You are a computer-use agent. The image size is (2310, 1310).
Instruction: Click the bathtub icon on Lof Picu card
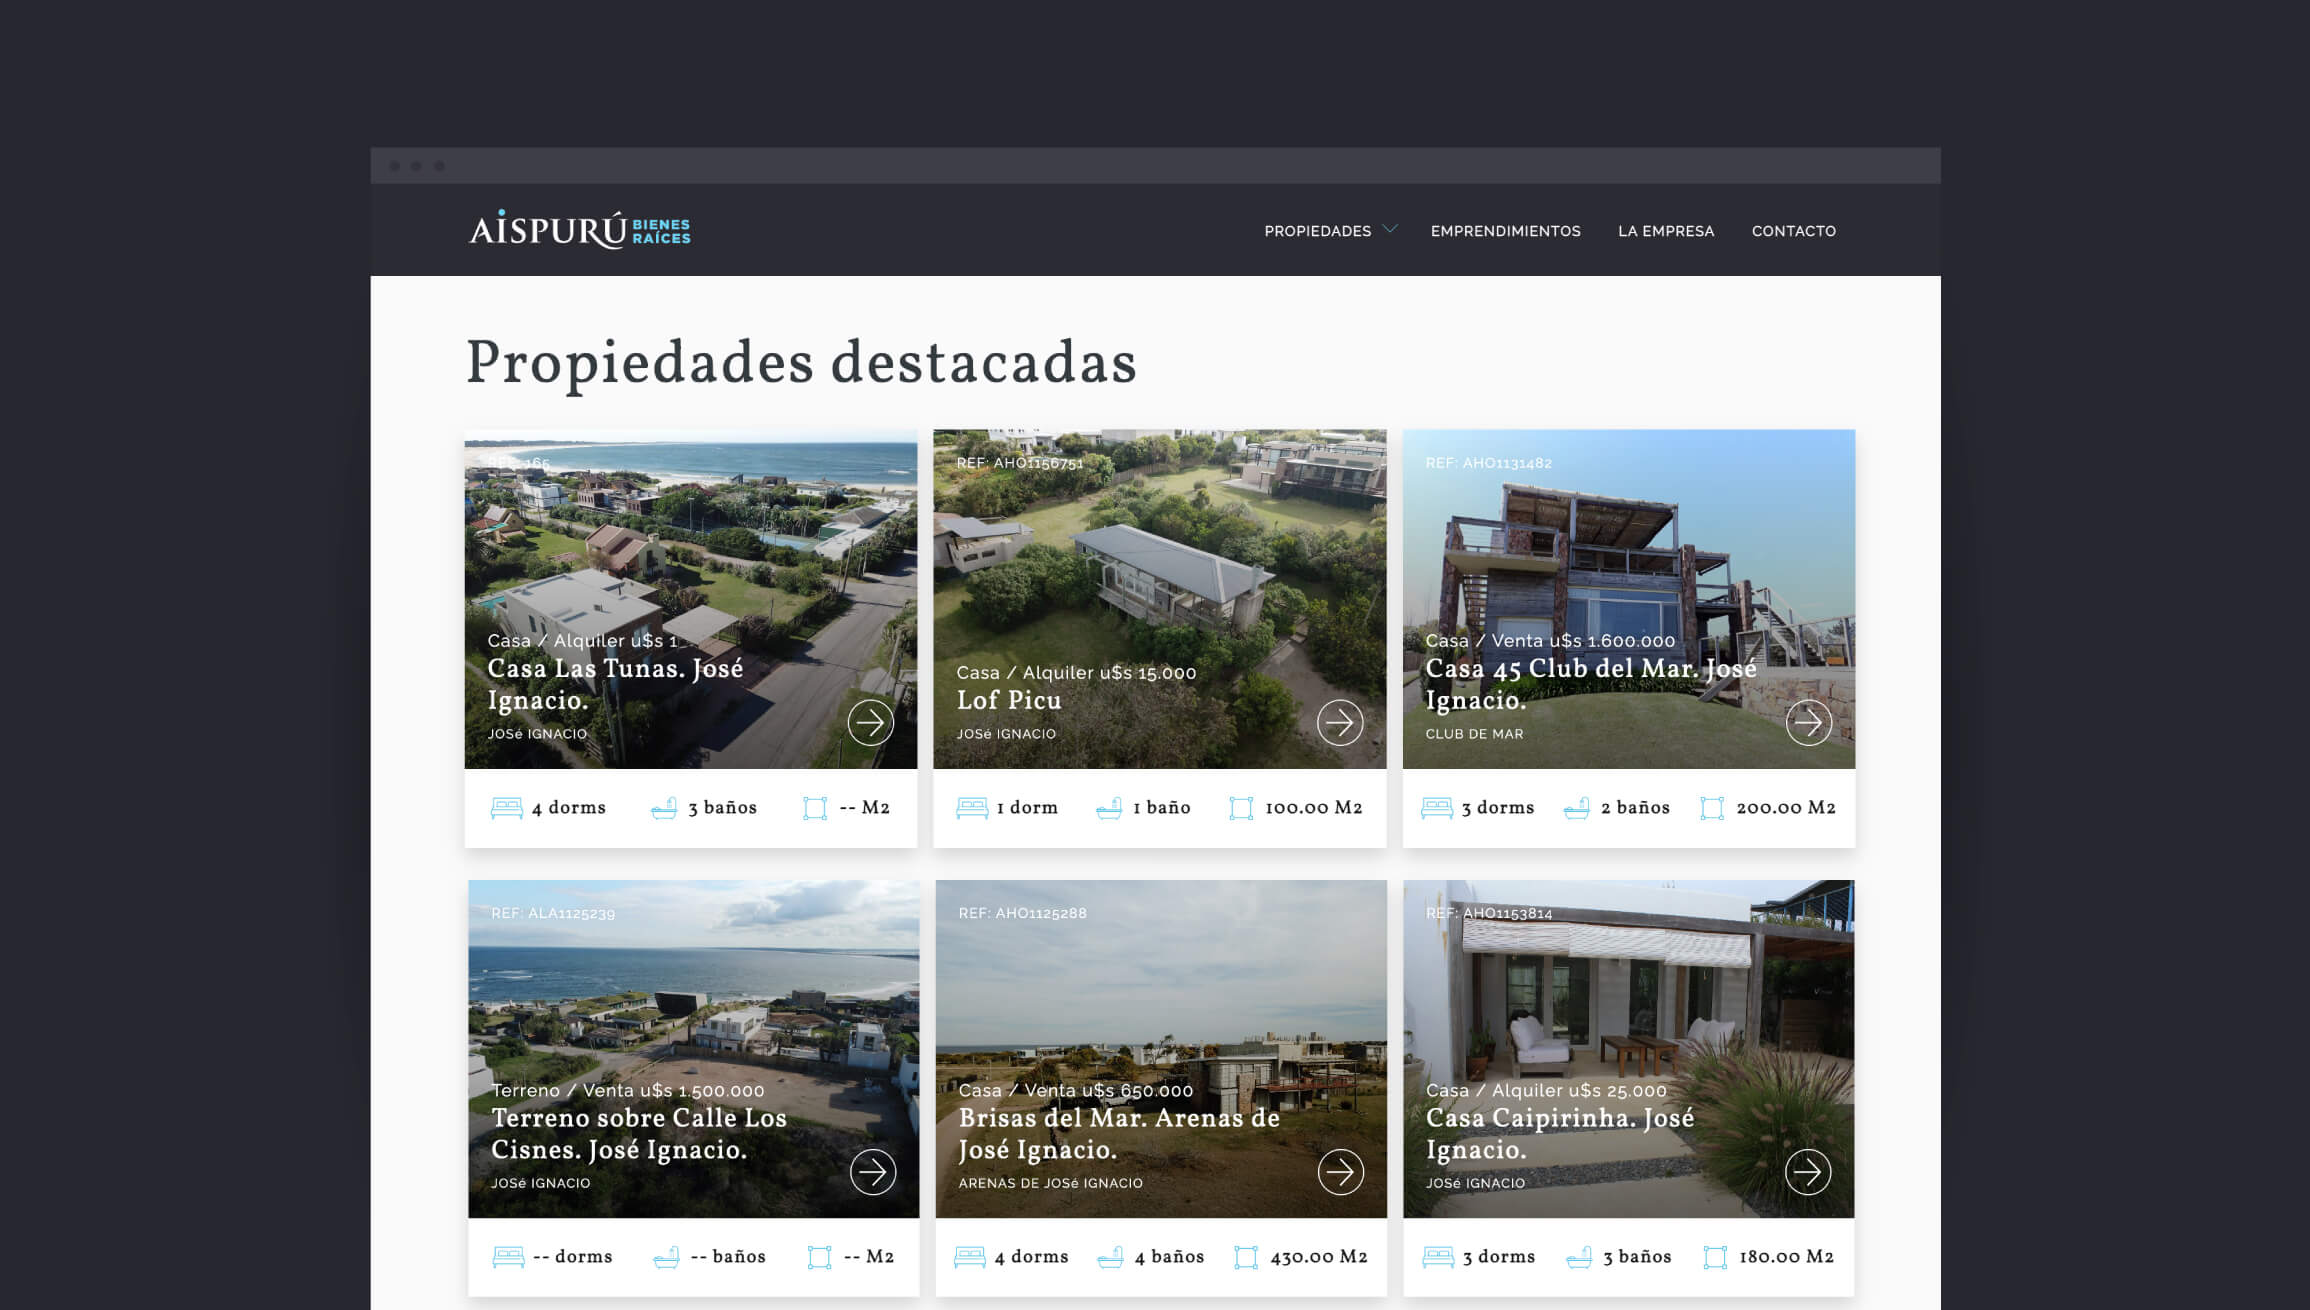click(x=1107, y=807)
